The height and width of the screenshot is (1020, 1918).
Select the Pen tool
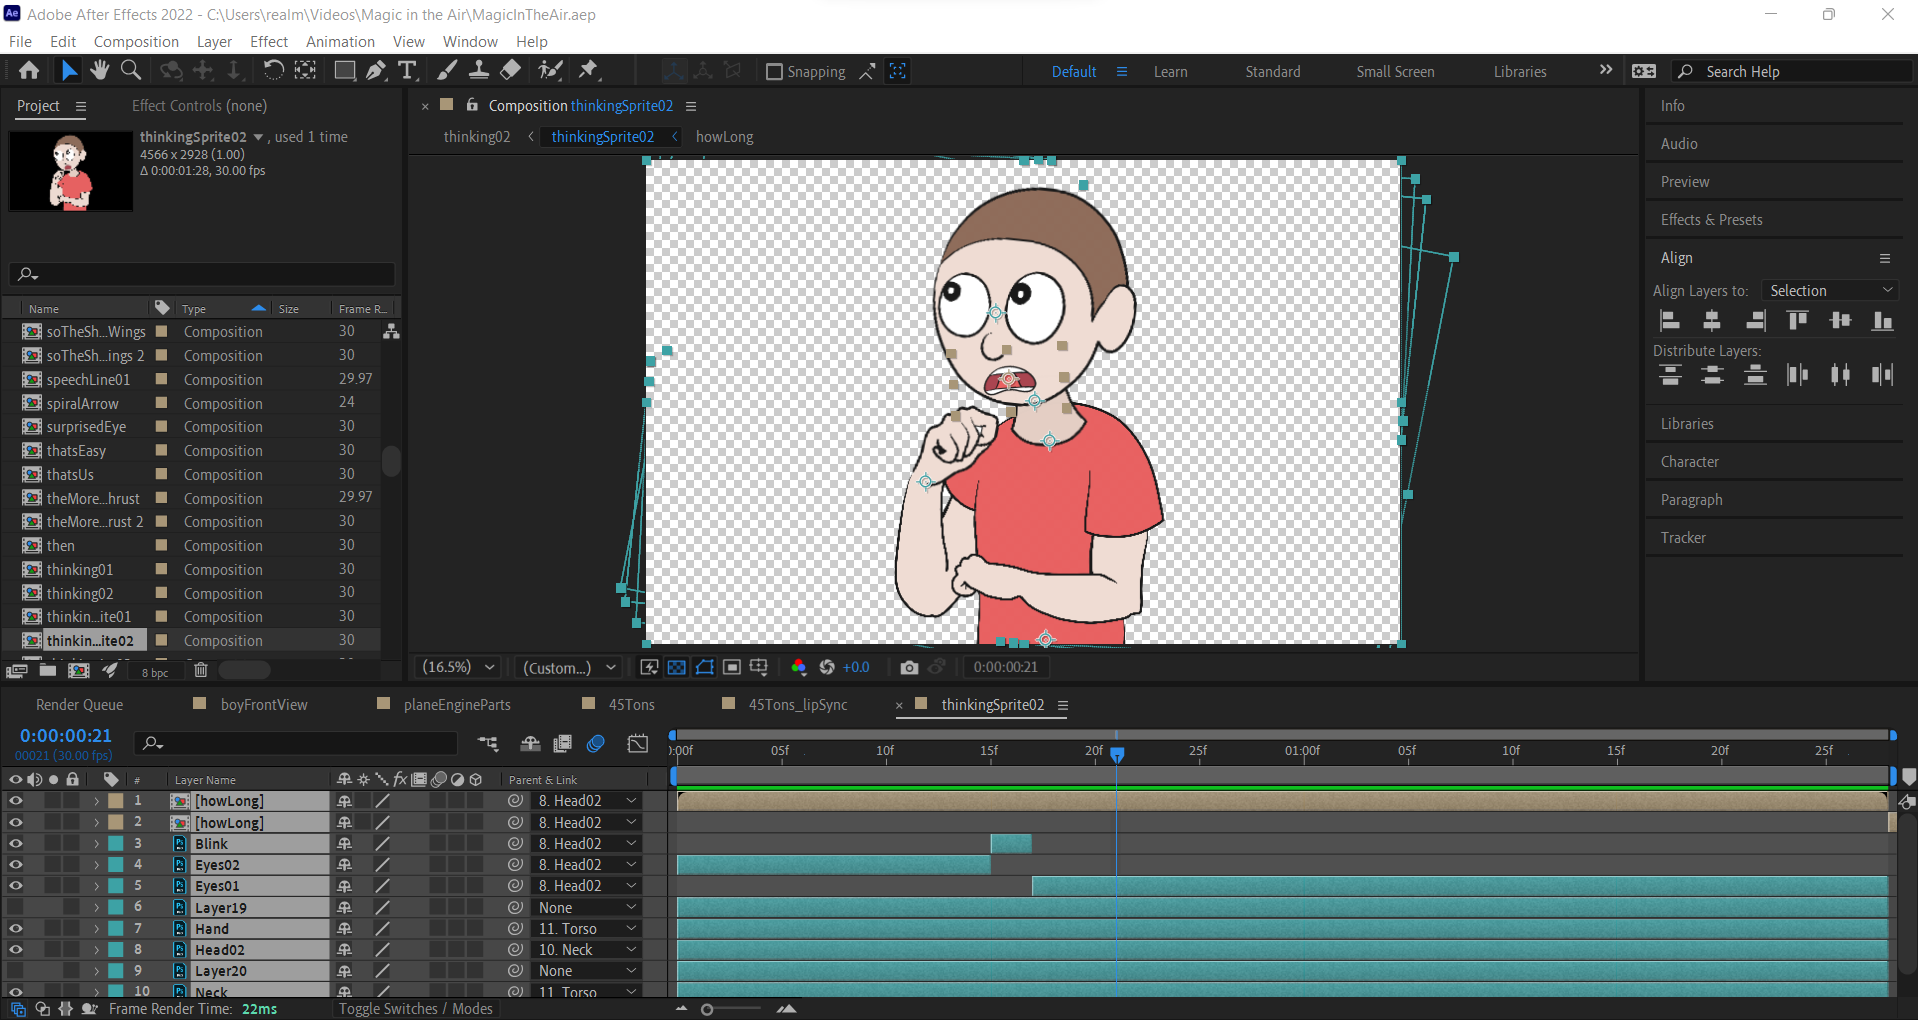coord(376,70)
